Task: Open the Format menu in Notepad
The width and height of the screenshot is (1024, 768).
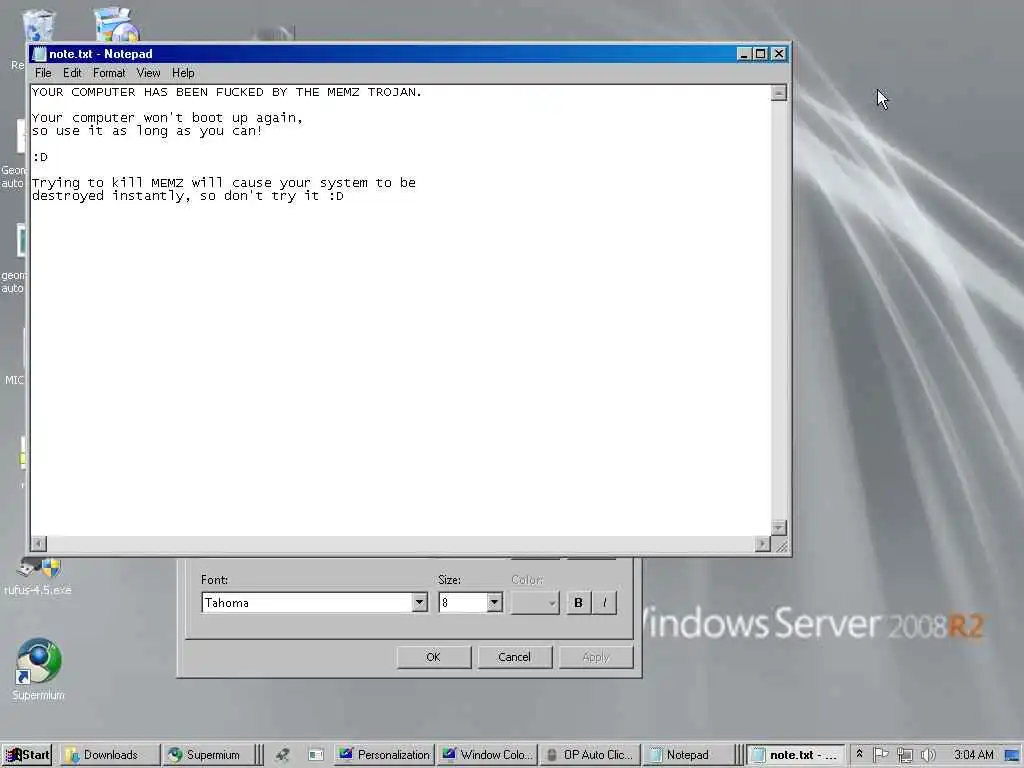Action: (109, 72)
